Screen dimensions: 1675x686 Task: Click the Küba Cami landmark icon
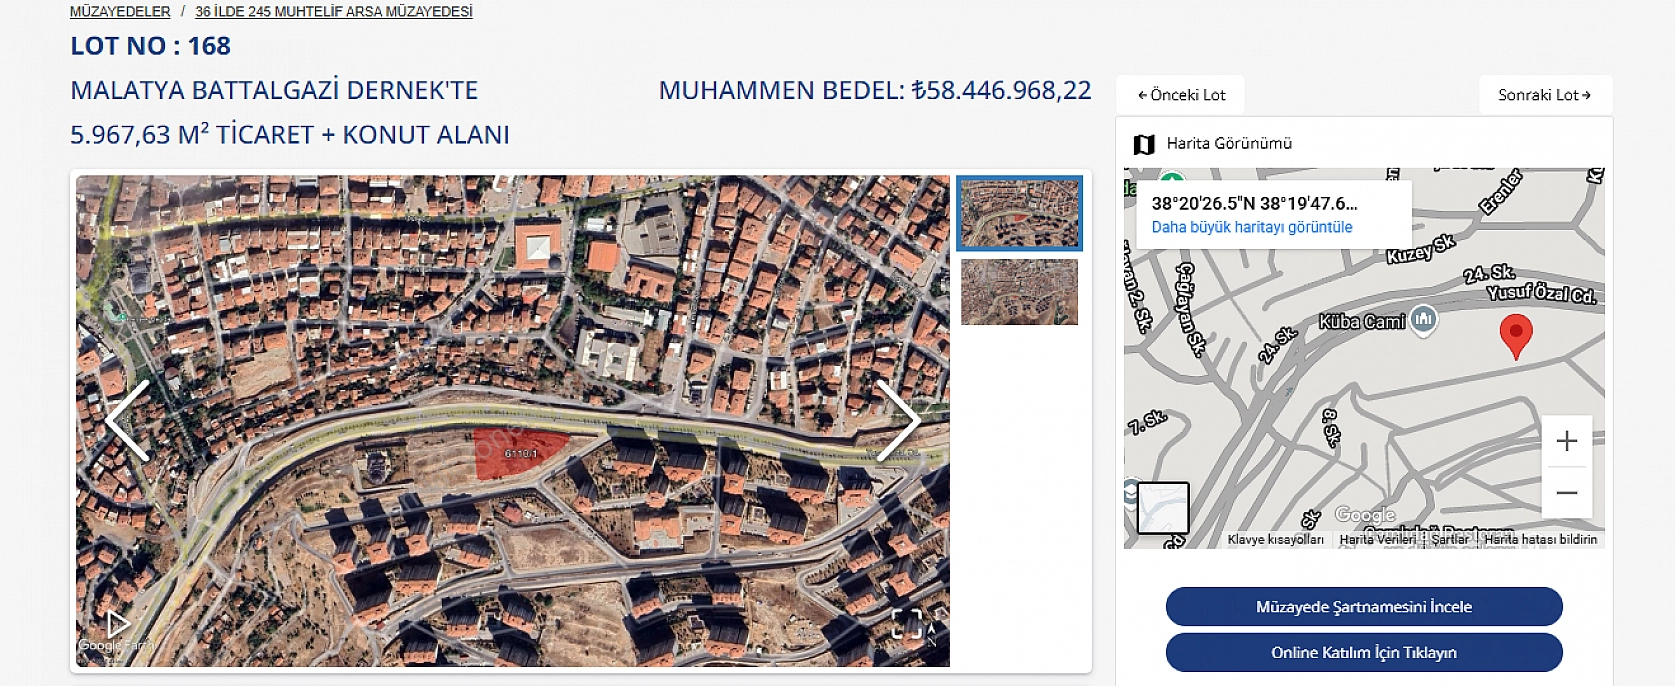coord(1424,320)
